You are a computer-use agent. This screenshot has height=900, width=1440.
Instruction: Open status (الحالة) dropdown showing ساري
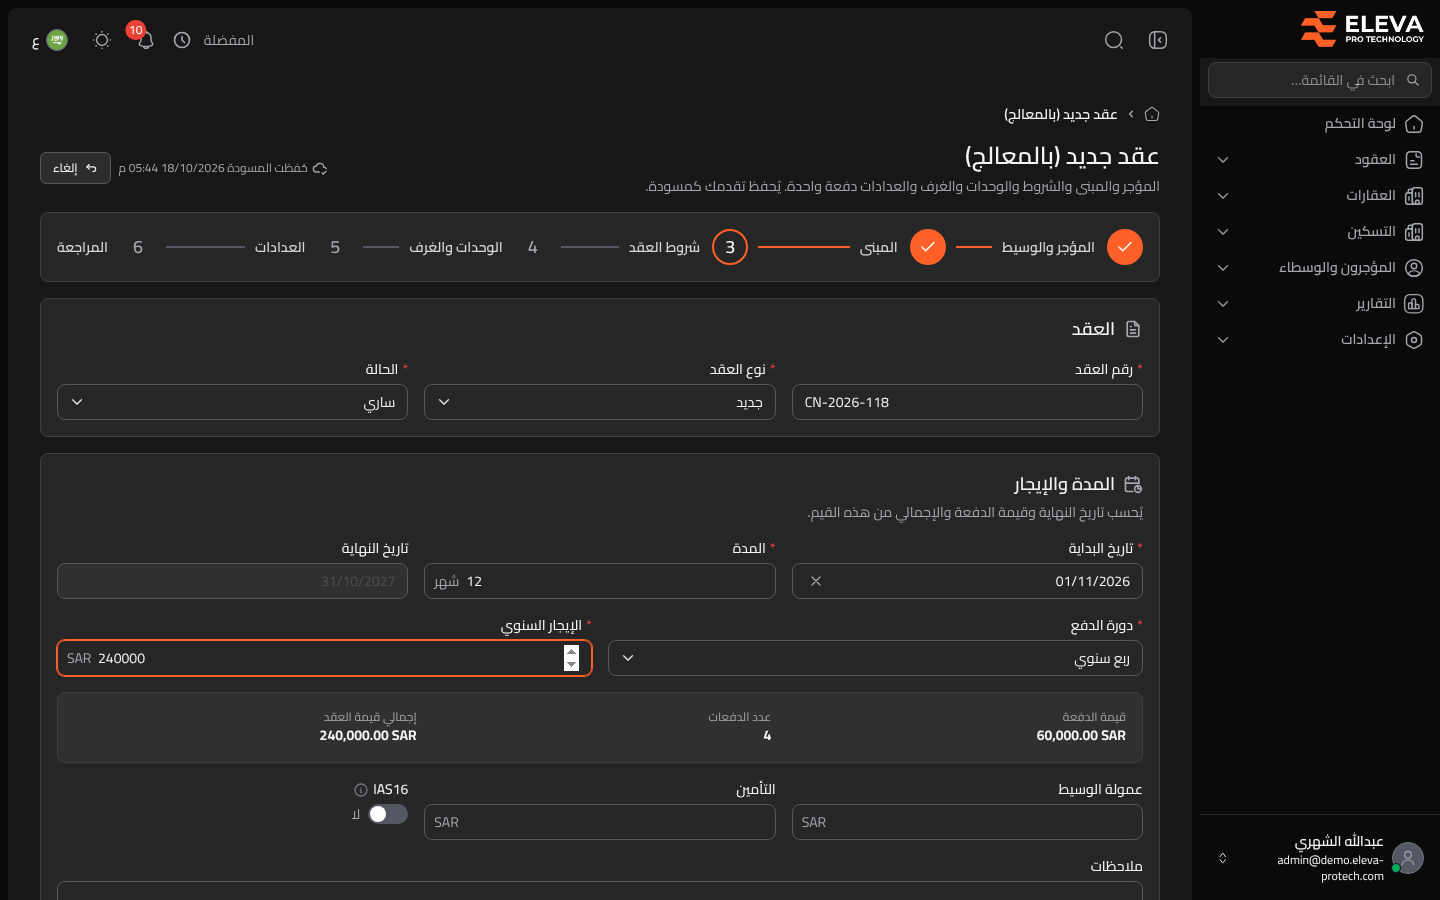(232, 402)
